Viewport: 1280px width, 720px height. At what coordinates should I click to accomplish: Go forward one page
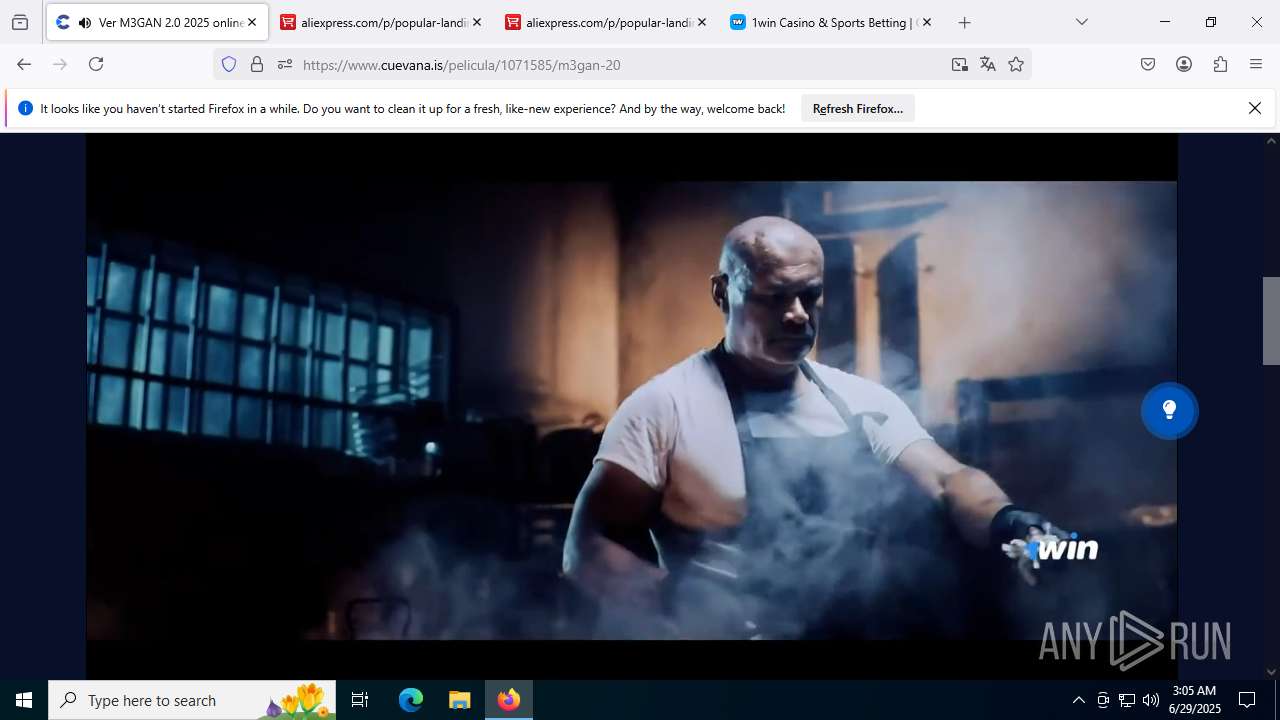[60, 64]
